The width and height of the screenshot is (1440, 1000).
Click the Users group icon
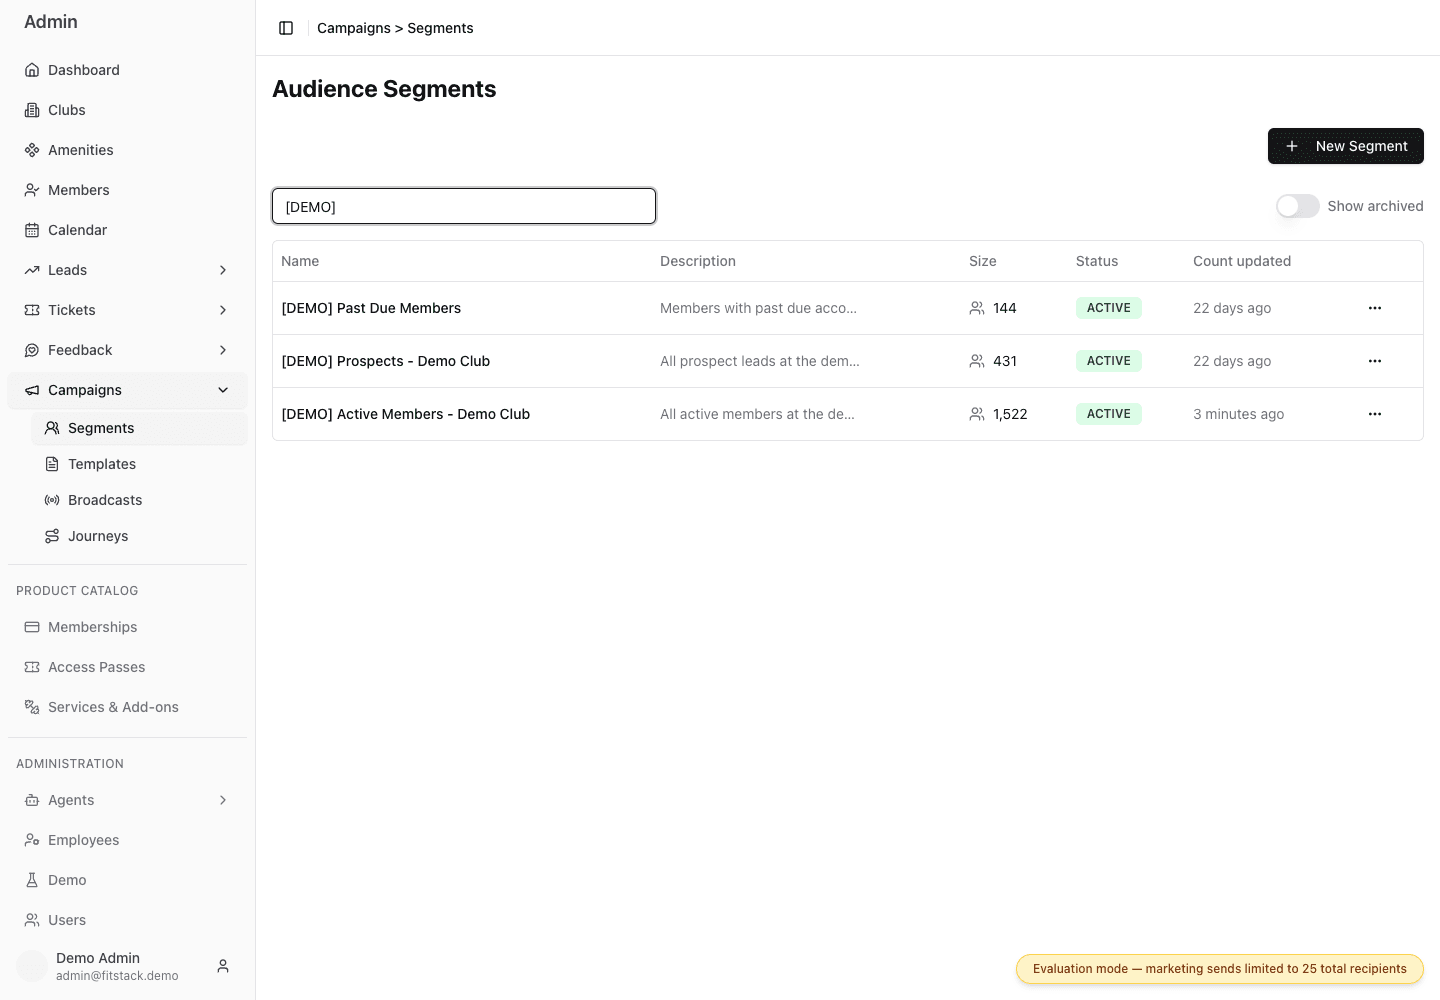(x=32, y=920)
